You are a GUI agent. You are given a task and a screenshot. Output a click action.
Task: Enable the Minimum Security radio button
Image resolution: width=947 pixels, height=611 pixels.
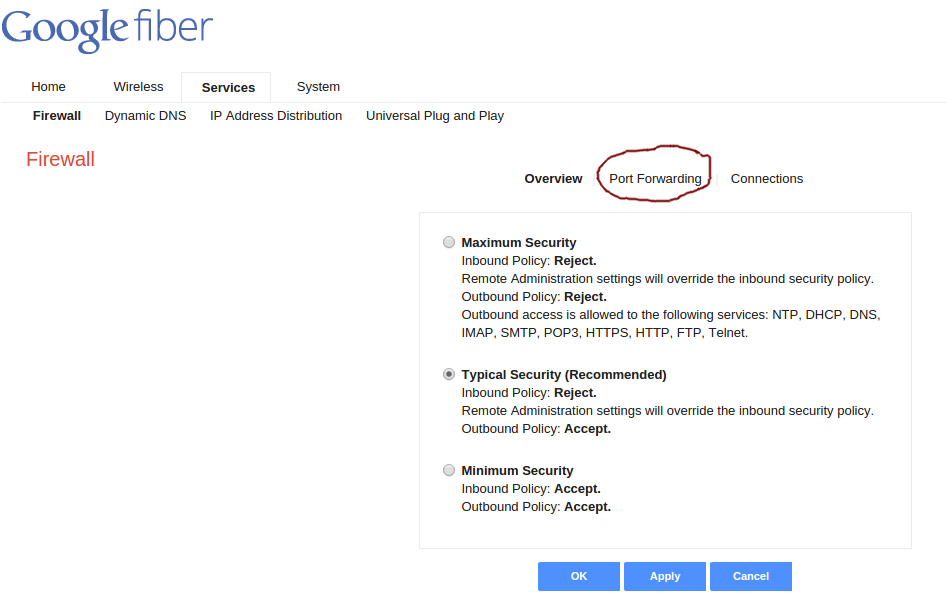pyautogui.click(x=449, y=470)
